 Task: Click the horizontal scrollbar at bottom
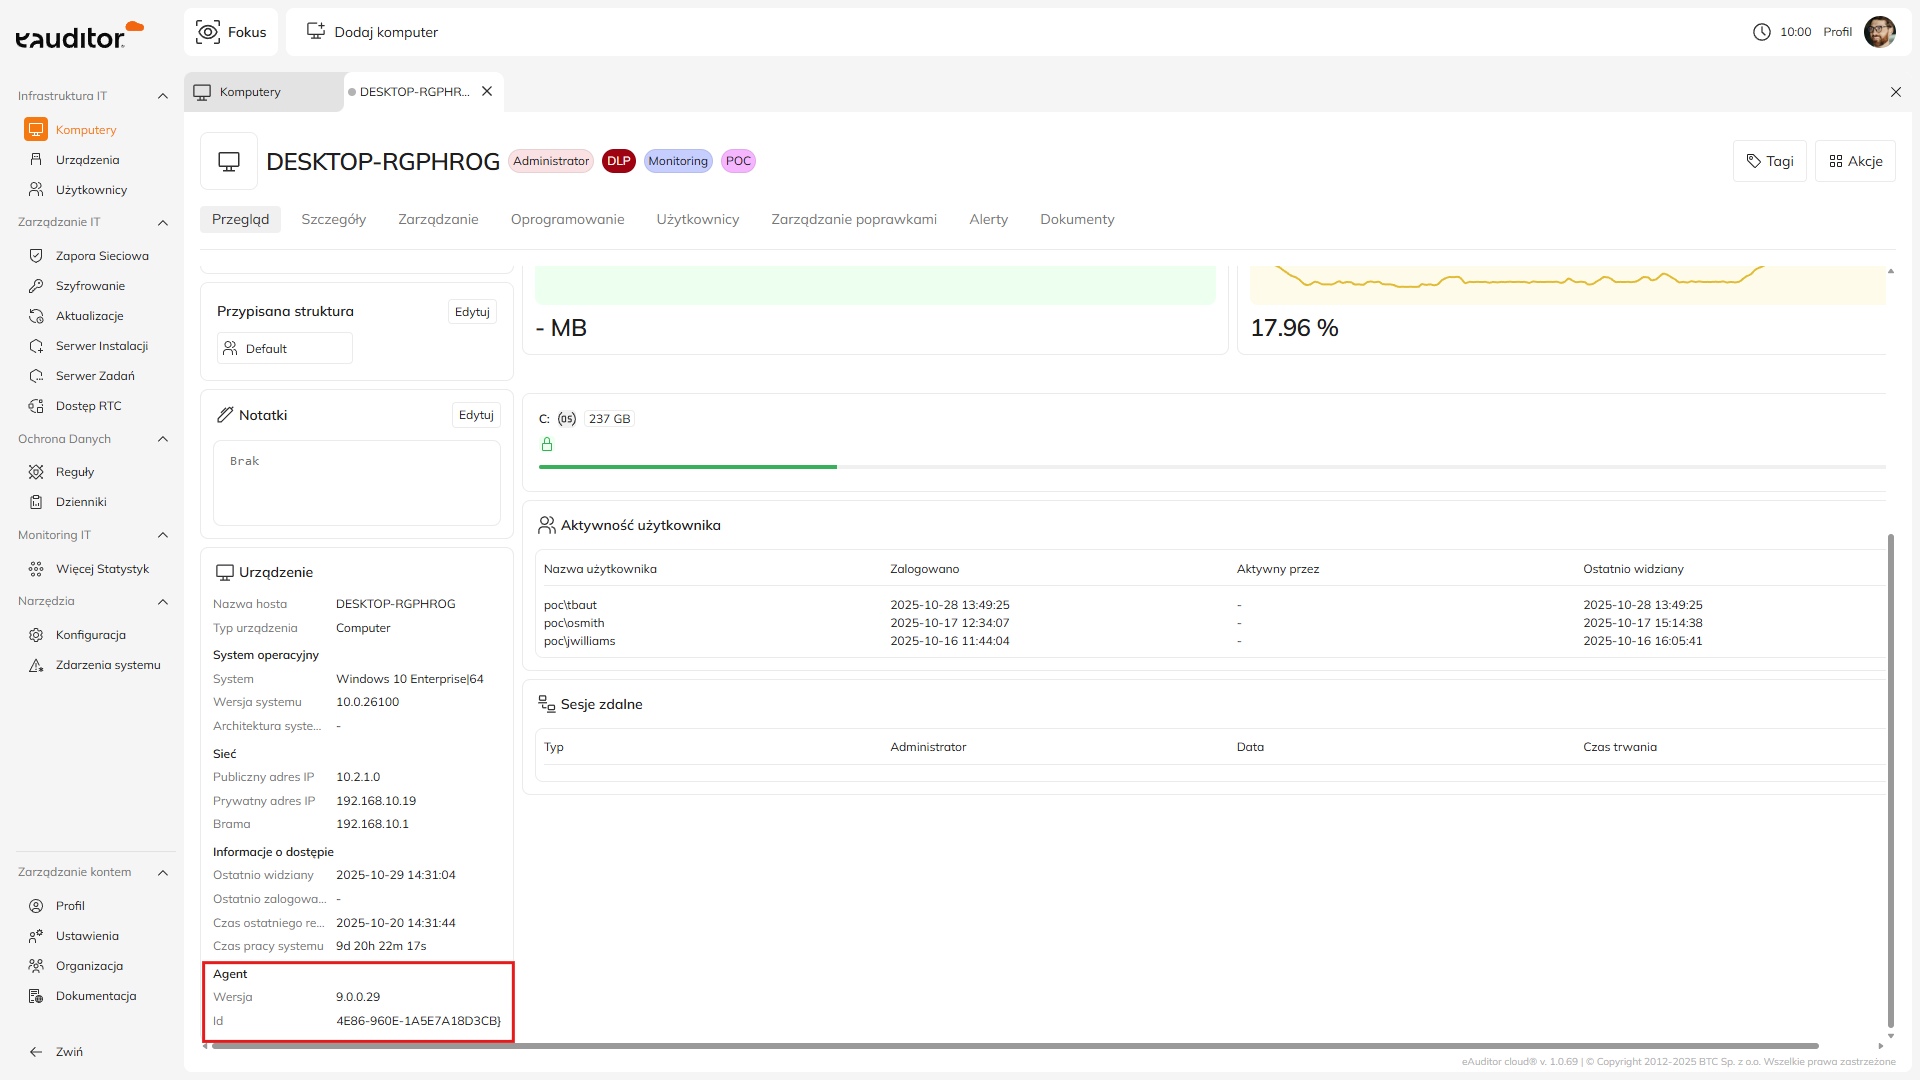coord(1014,1046)
